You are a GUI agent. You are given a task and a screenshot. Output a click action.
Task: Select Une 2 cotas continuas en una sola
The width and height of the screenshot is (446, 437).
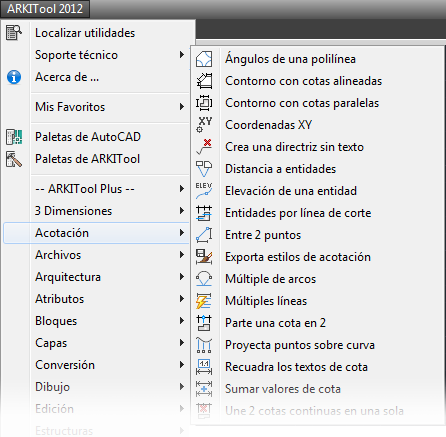point(314,411)
